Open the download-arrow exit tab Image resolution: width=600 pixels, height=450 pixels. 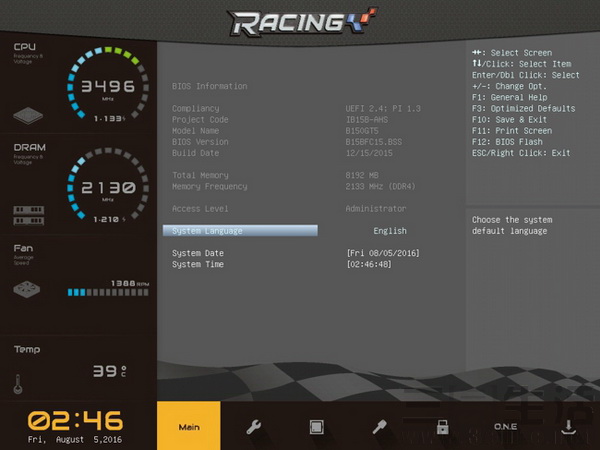tap(569, 427)
